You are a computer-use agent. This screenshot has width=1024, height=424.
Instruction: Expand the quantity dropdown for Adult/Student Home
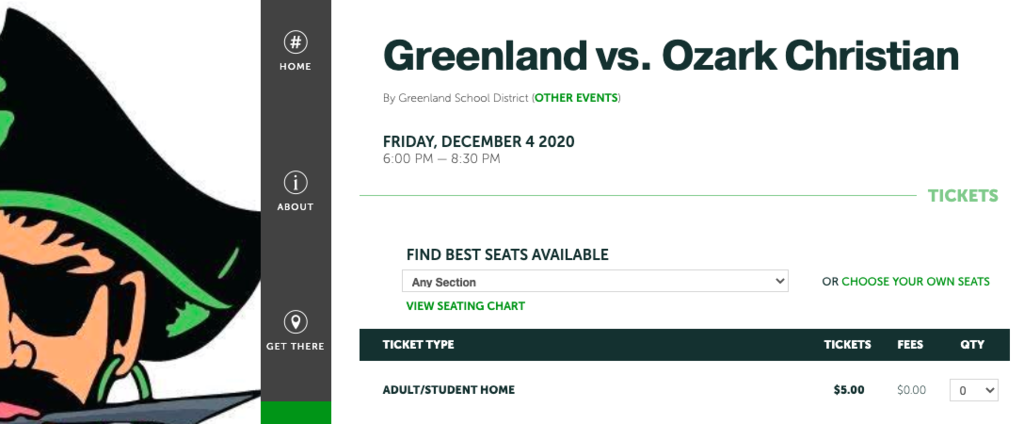tap(974, 391)
